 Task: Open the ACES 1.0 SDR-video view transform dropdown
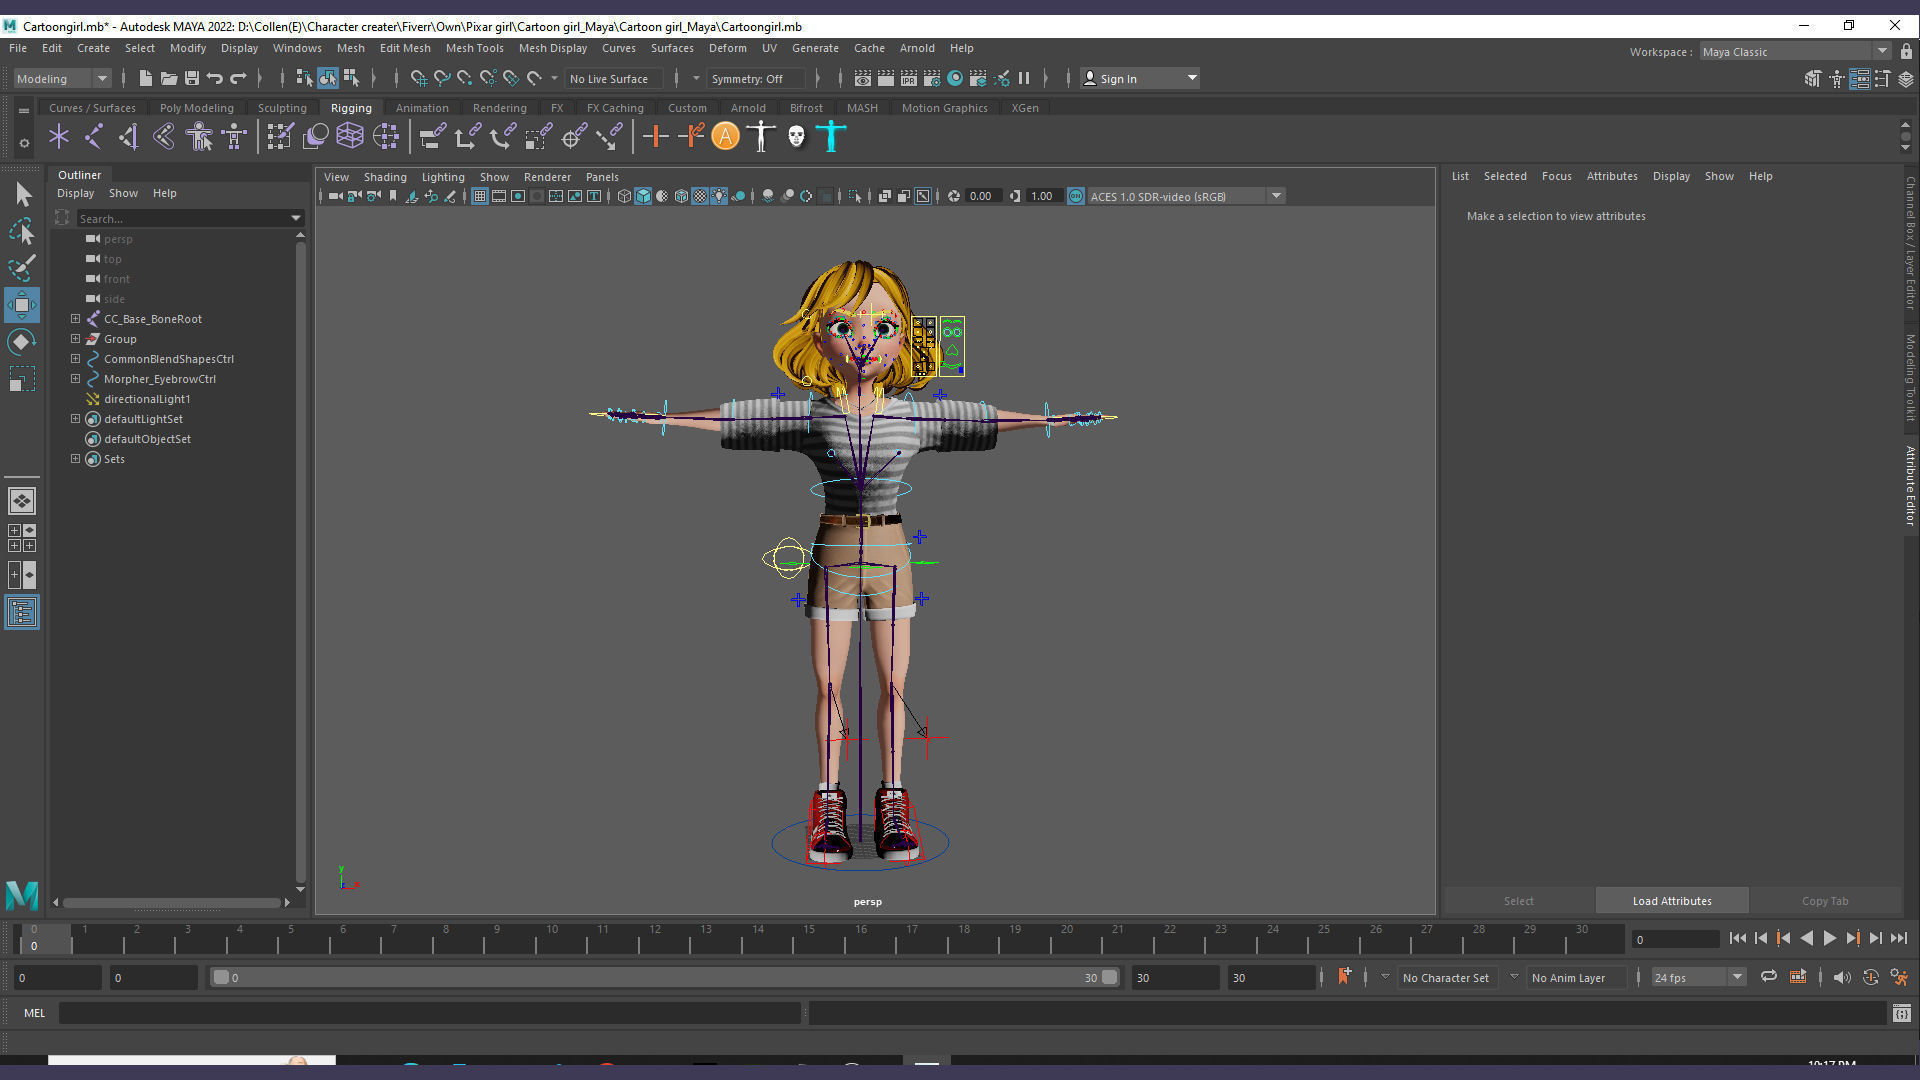pos(1186,196)
